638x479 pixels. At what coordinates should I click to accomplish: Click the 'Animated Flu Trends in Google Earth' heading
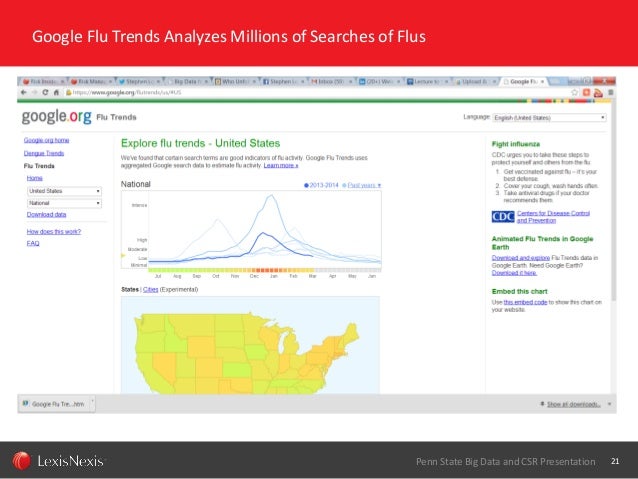[x=542, y=243]
